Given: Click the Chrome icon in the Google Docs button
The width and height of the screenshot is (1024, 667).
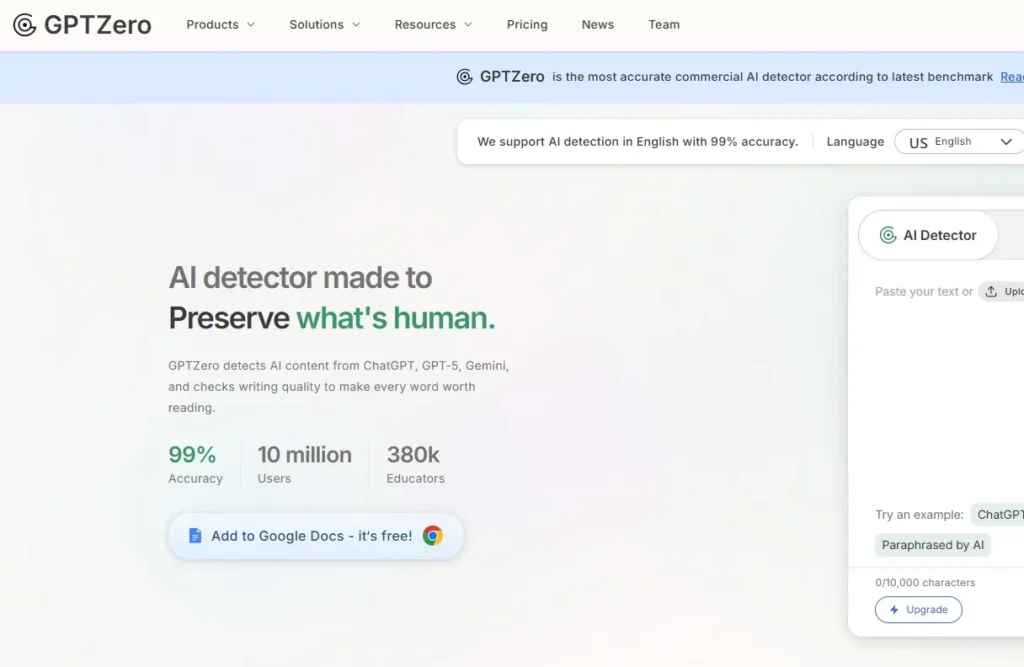Looking at the screenshot, I should click(431, 535).
